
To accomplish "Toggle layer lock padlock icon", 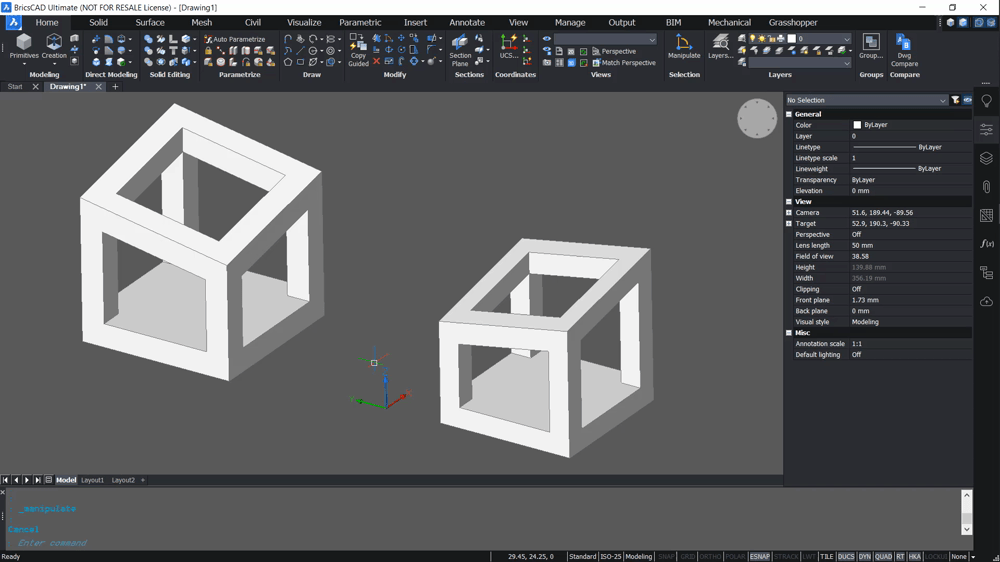I will [x=772, y=39].
